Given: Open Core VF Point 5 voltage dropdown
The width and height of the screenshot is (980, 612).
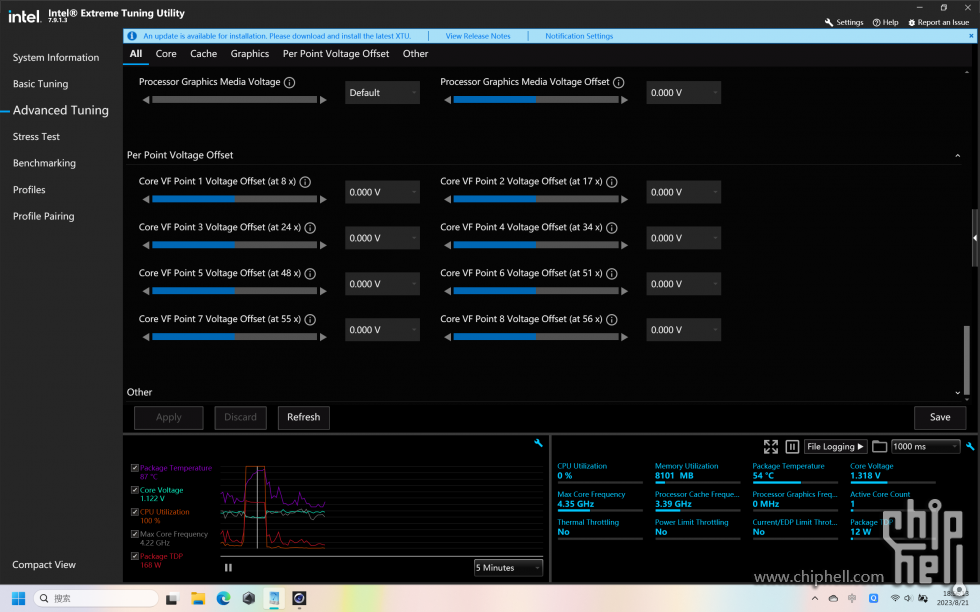Looking at the screenshot, I should click(382, 284).
